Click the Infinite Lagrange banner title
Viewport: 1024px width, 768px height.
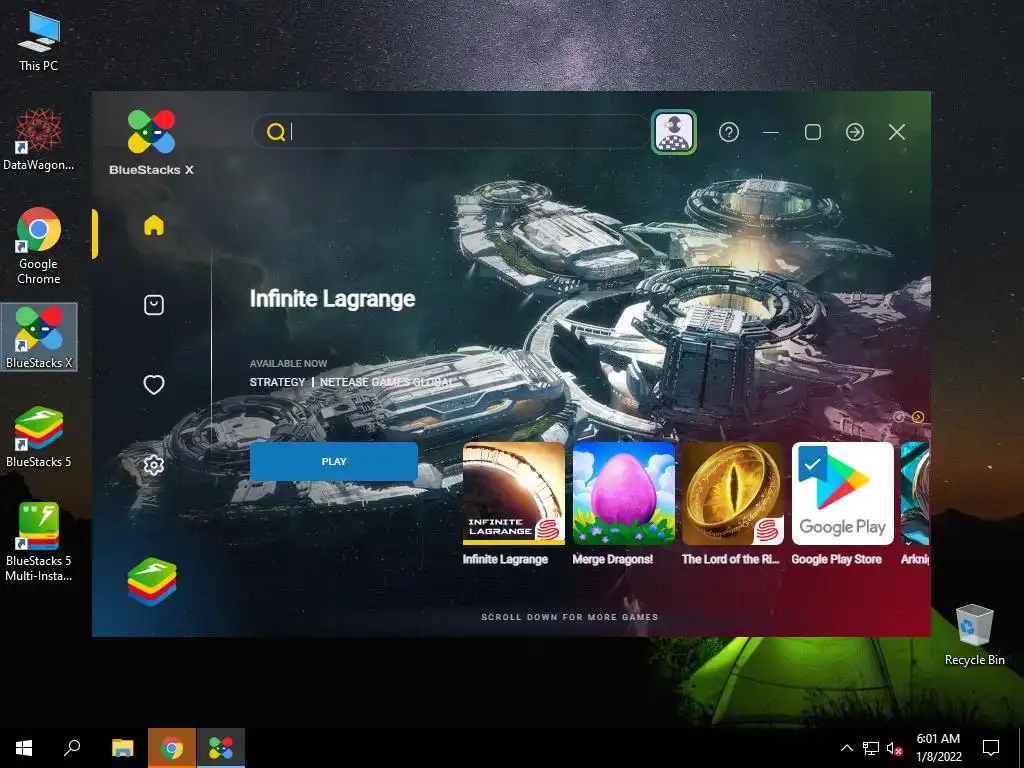332,298
